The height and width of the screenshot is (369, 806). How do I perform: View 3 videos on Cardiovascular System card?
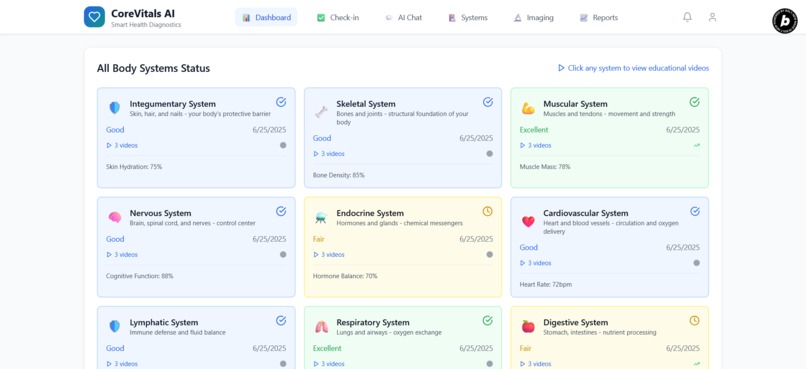[x=536, y=263]
